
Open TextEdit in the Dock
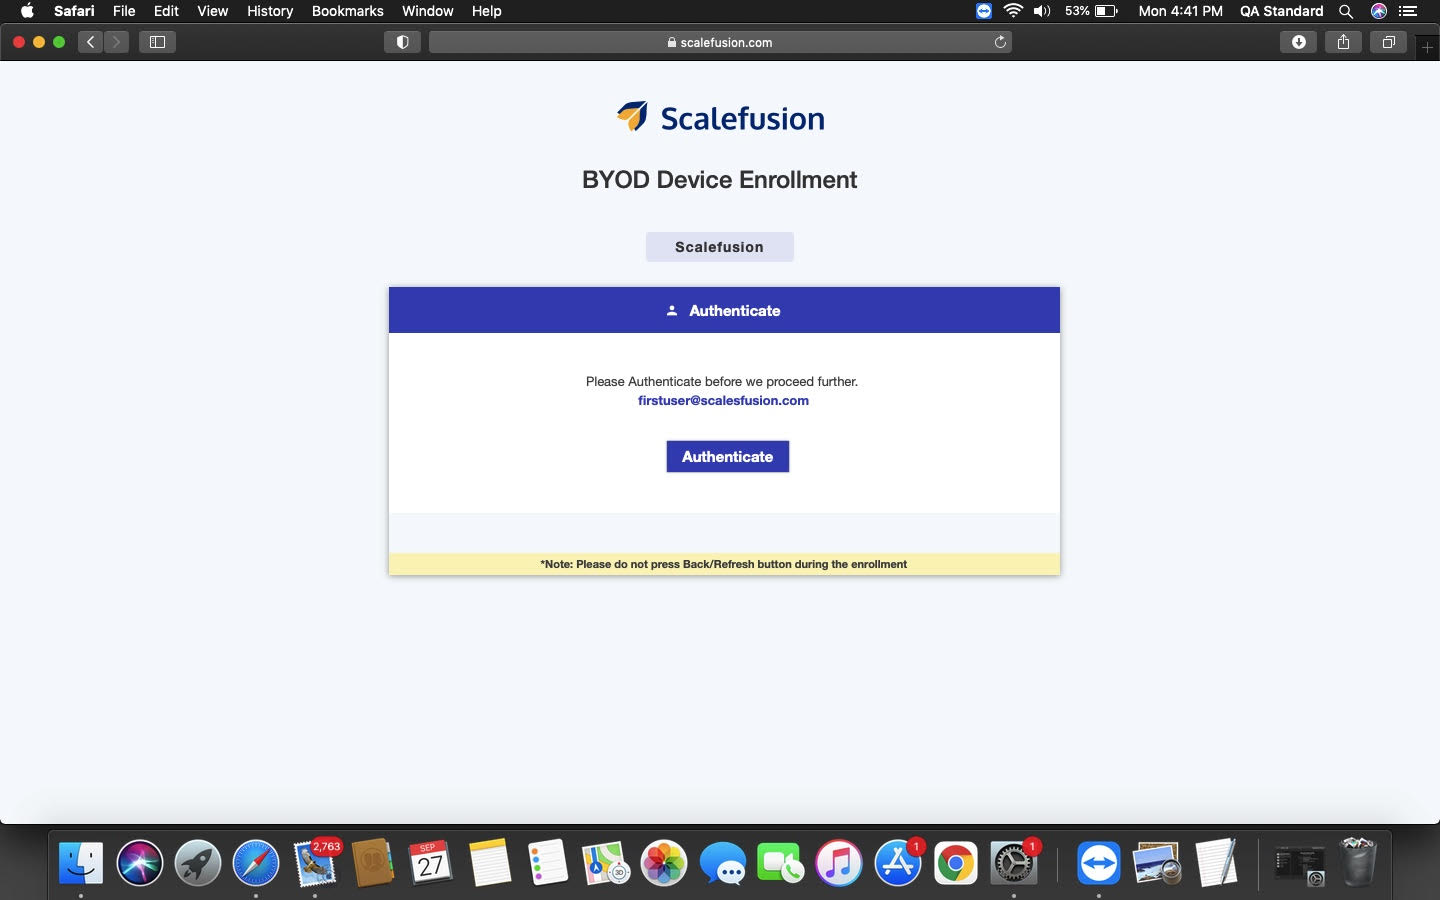pyautogui.click(x=1216, y=863)
